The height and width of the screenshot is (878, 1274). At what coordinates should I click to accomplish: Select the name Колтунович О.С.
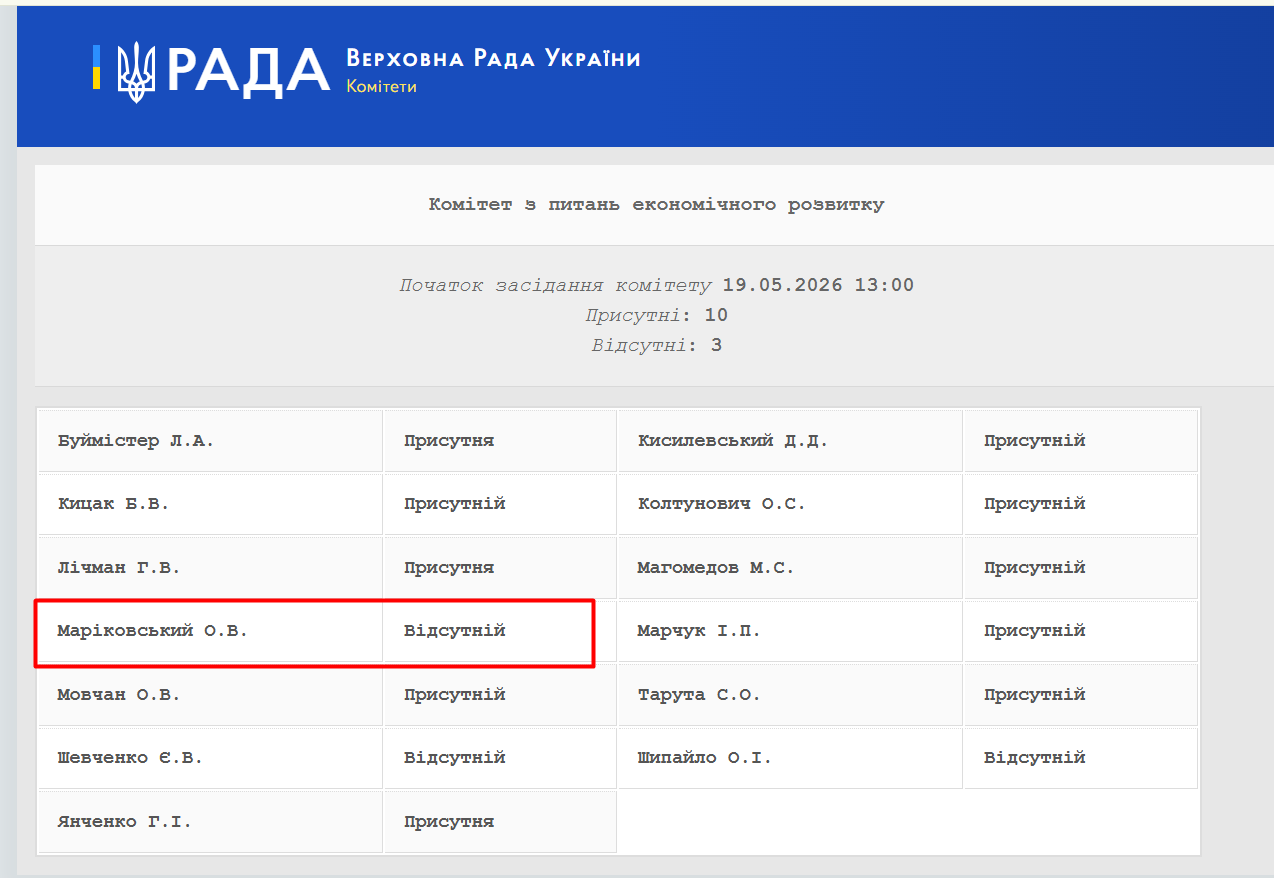click(x=721, y=504)
